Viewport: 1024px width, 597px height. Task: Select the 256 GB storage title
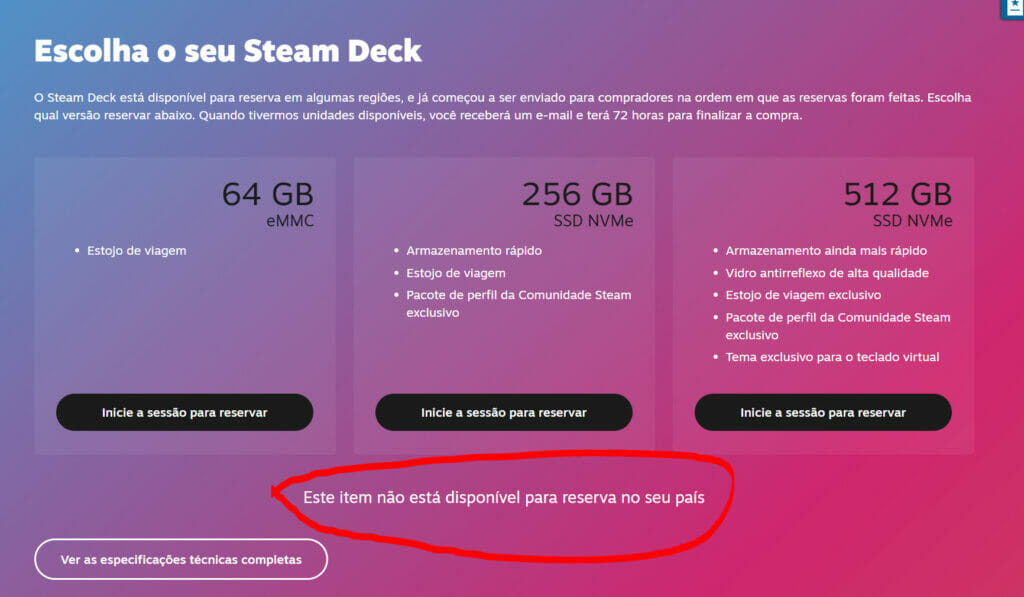coord(577,194)
